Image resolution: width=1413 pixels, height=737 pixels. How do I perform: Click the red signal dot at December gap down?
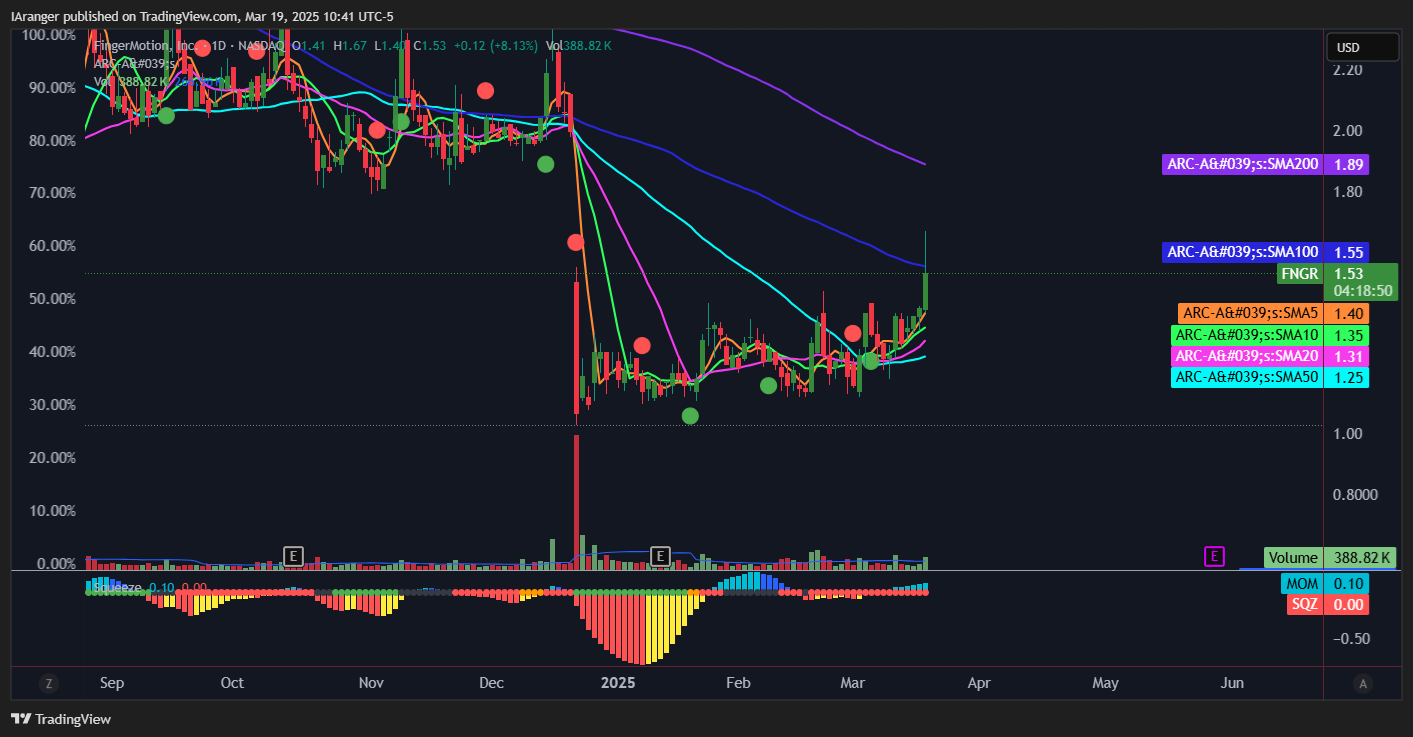point(575,242)
